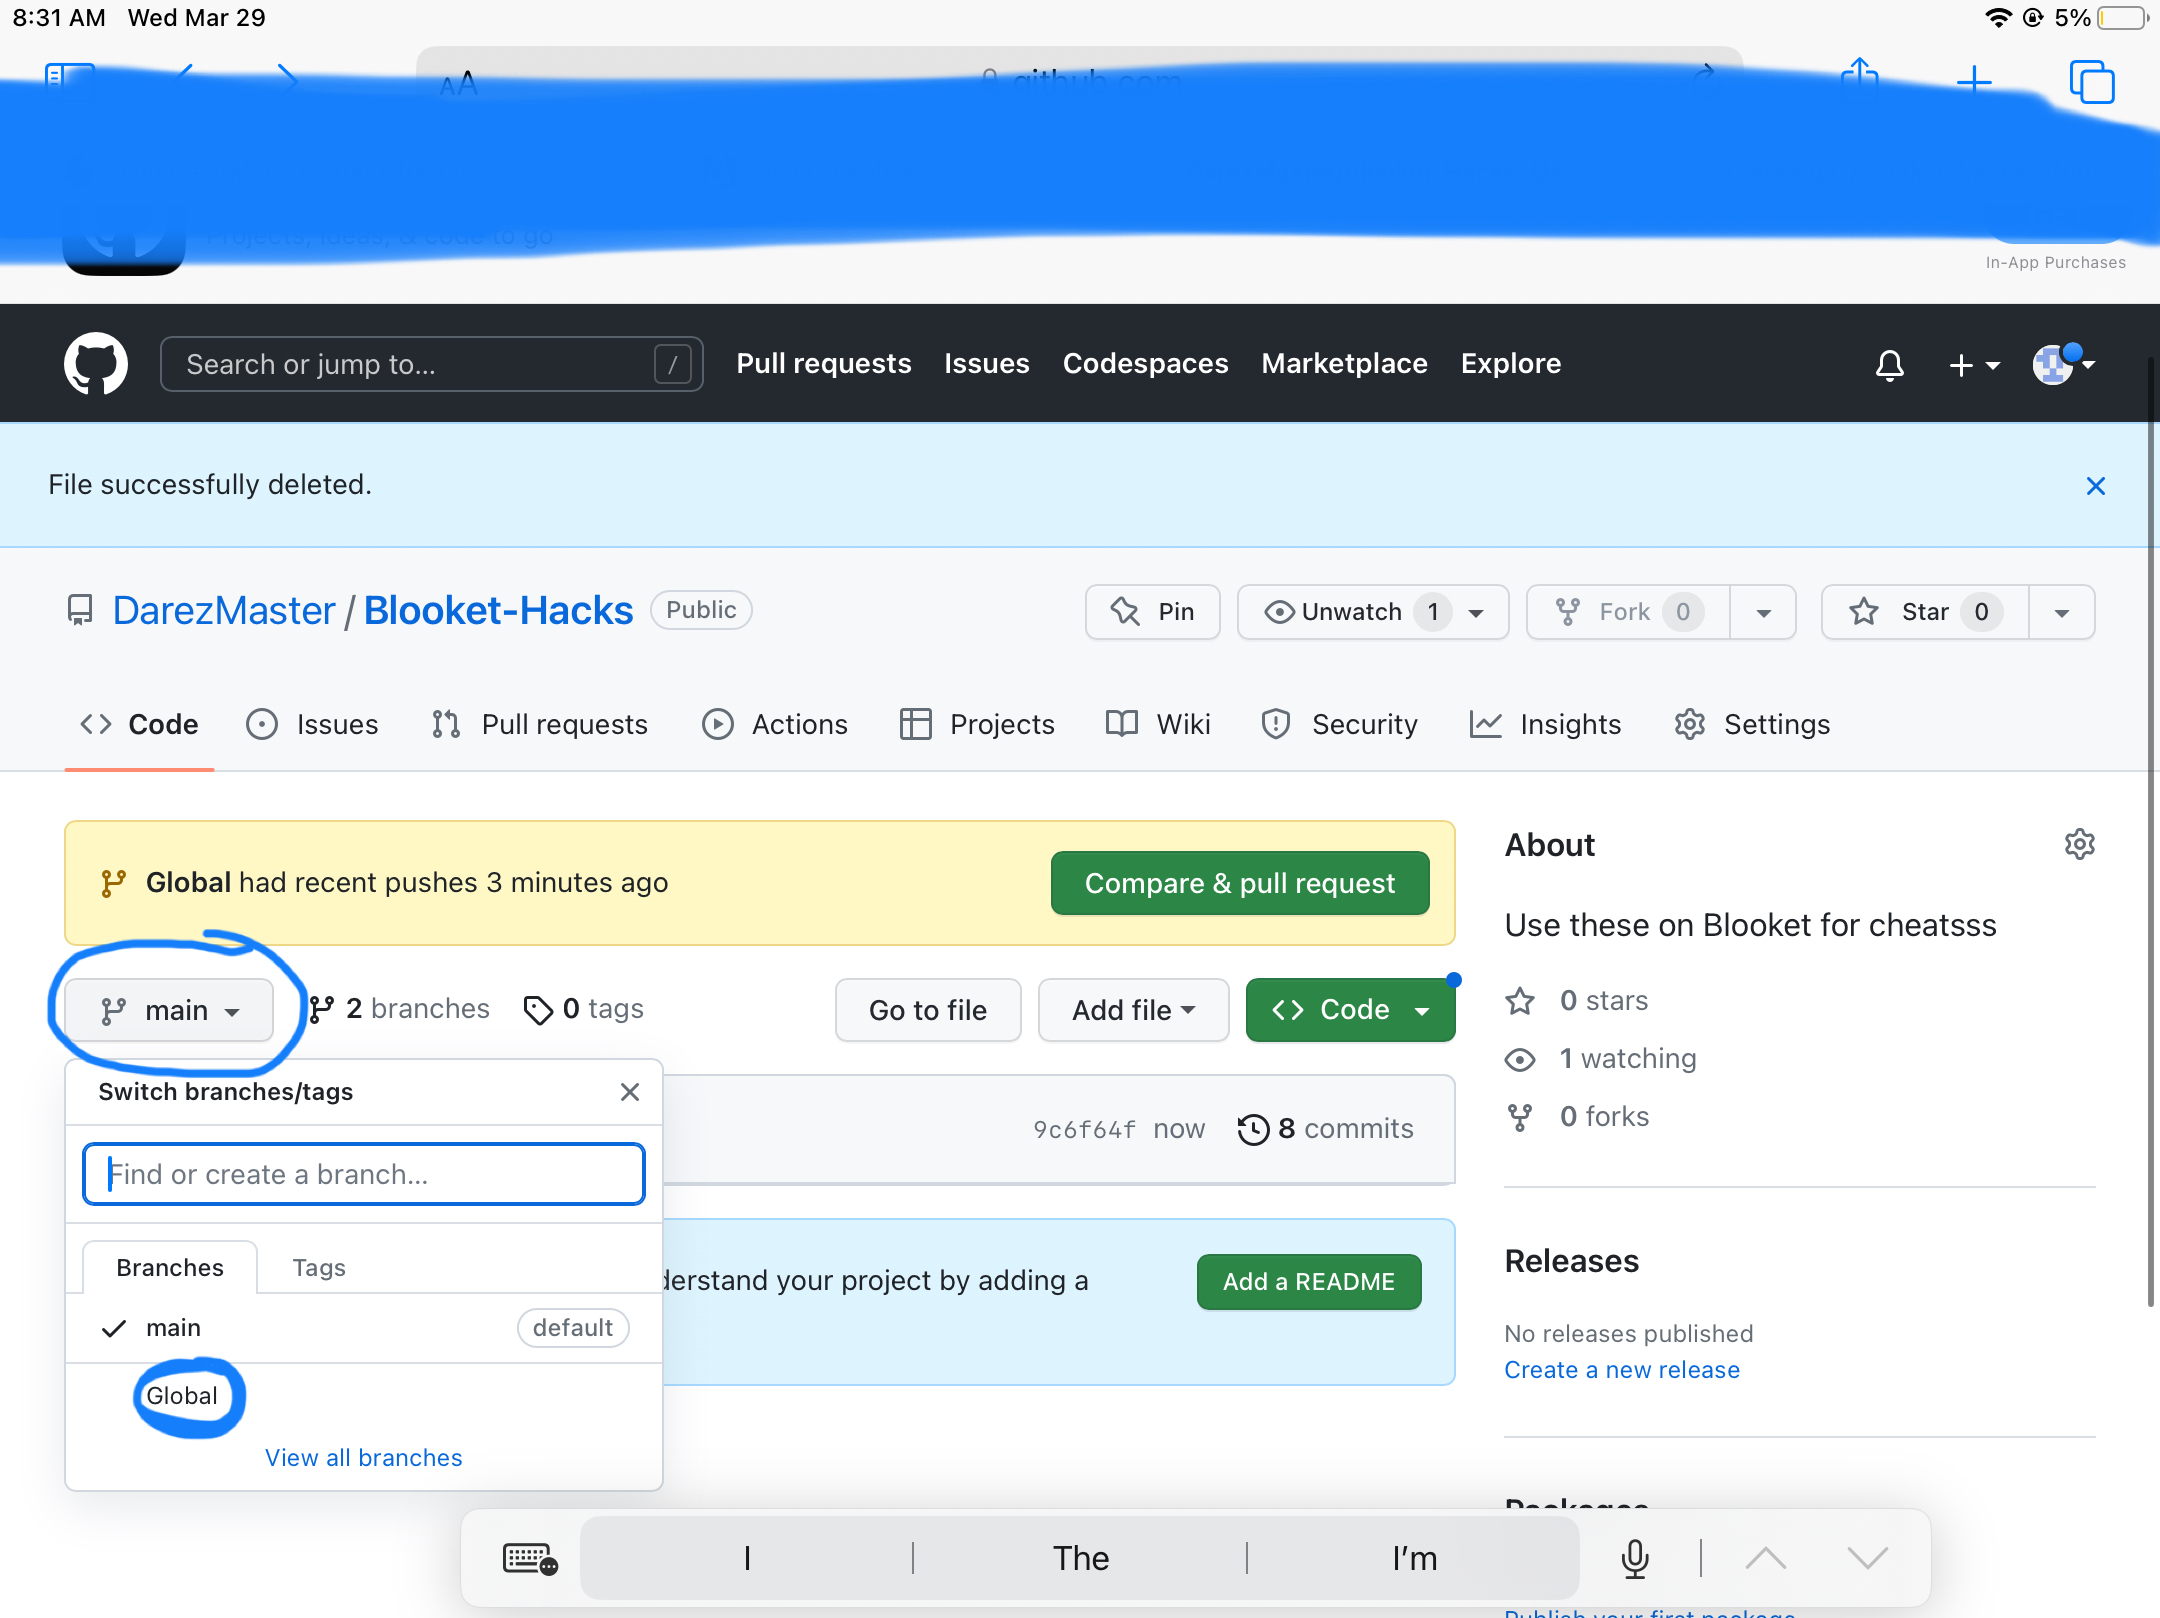Viewport: 2160px width, 1618px height.
Task: Open the 0 stars link
Action: click(1578, 1001)
